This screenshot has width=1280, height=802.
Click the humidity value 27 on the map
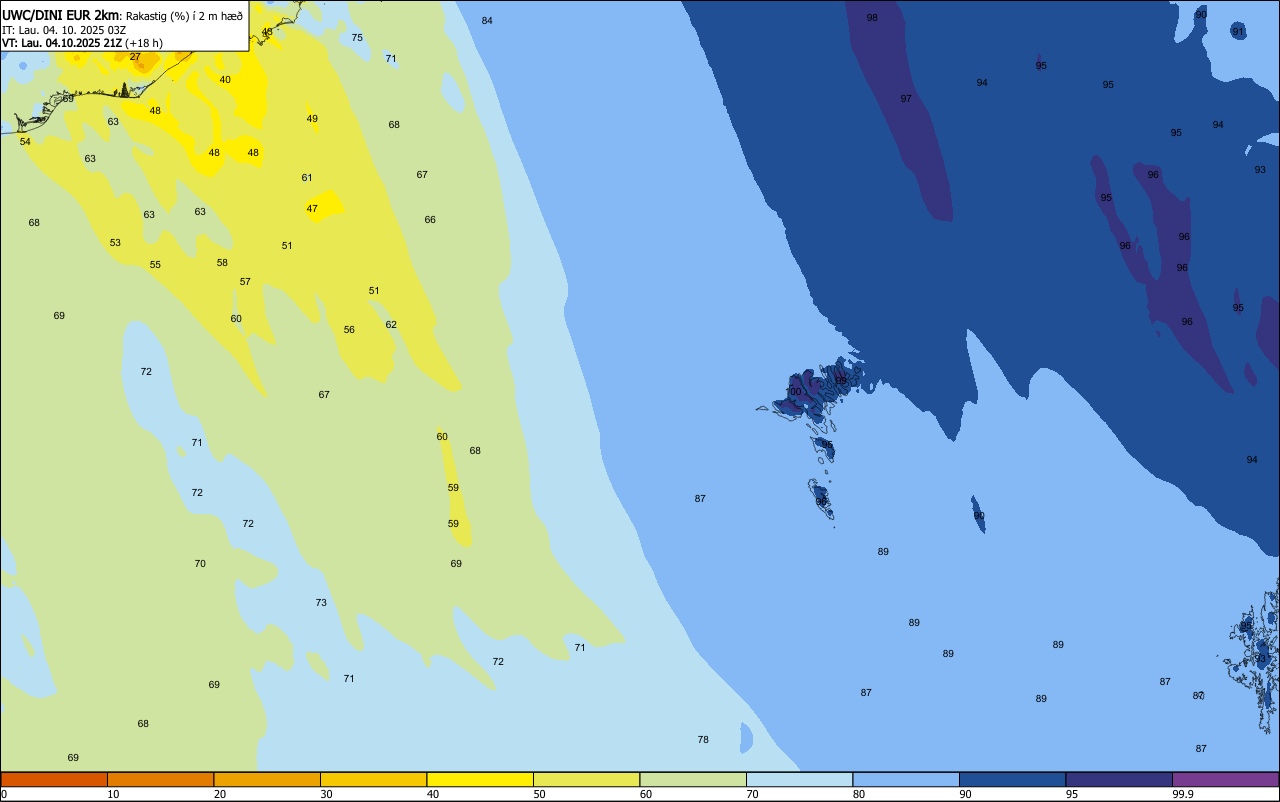point(135,56)
